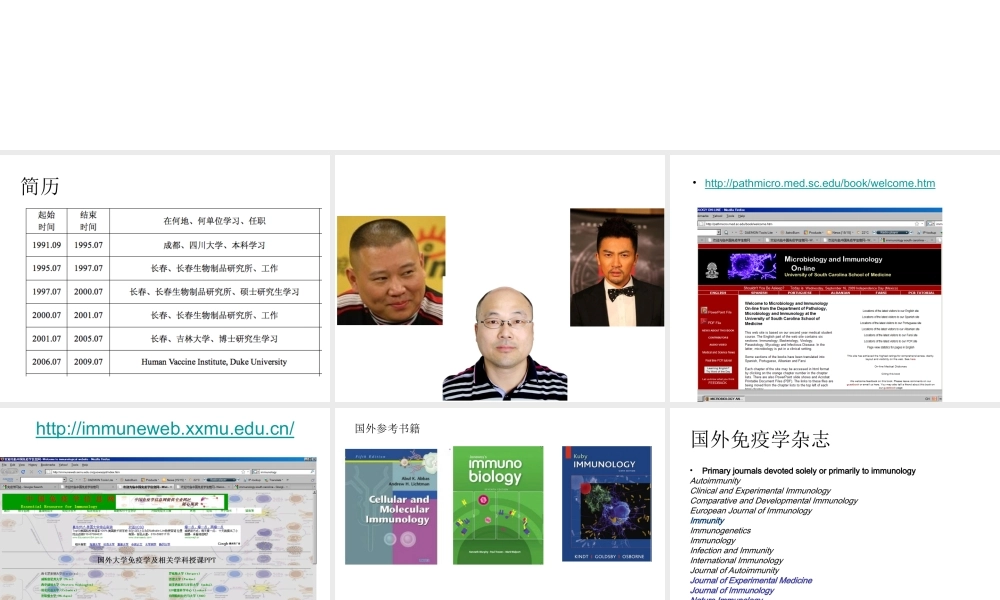Click the Kuby Immunology book cover thumbnail

[608, 505]
